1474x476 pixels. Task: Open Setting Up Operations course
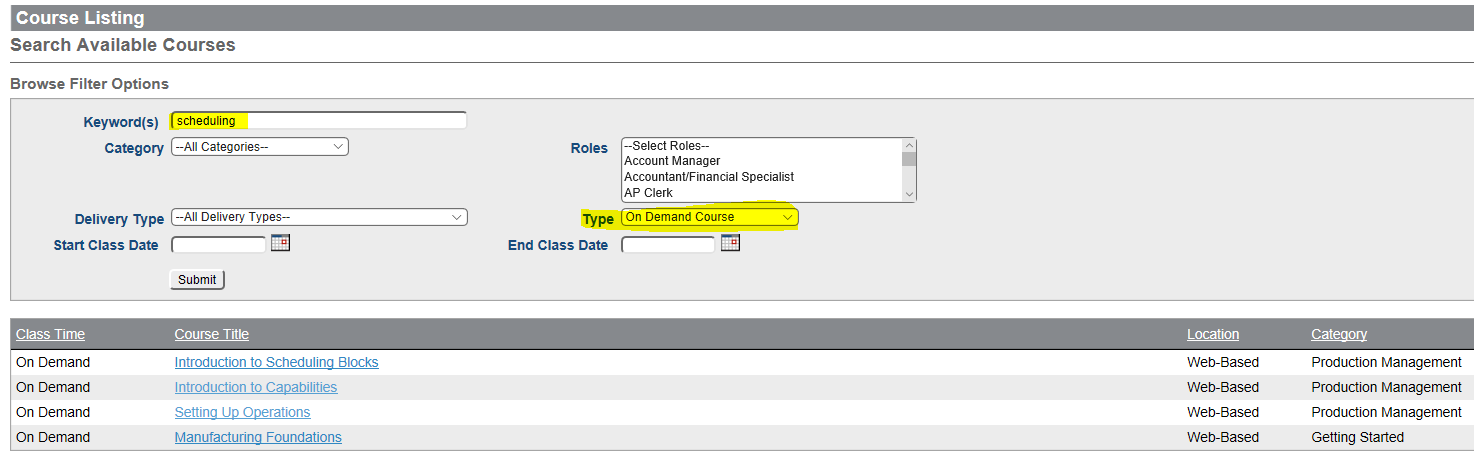[x=242, y=412]
